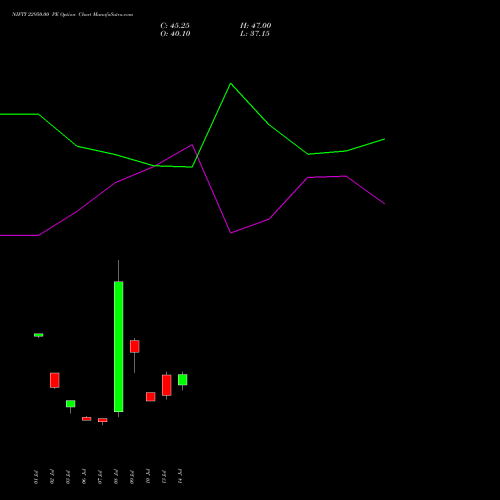
Task: Click the '08 Jul' date axis label
Action: click(x=116, y=477)
